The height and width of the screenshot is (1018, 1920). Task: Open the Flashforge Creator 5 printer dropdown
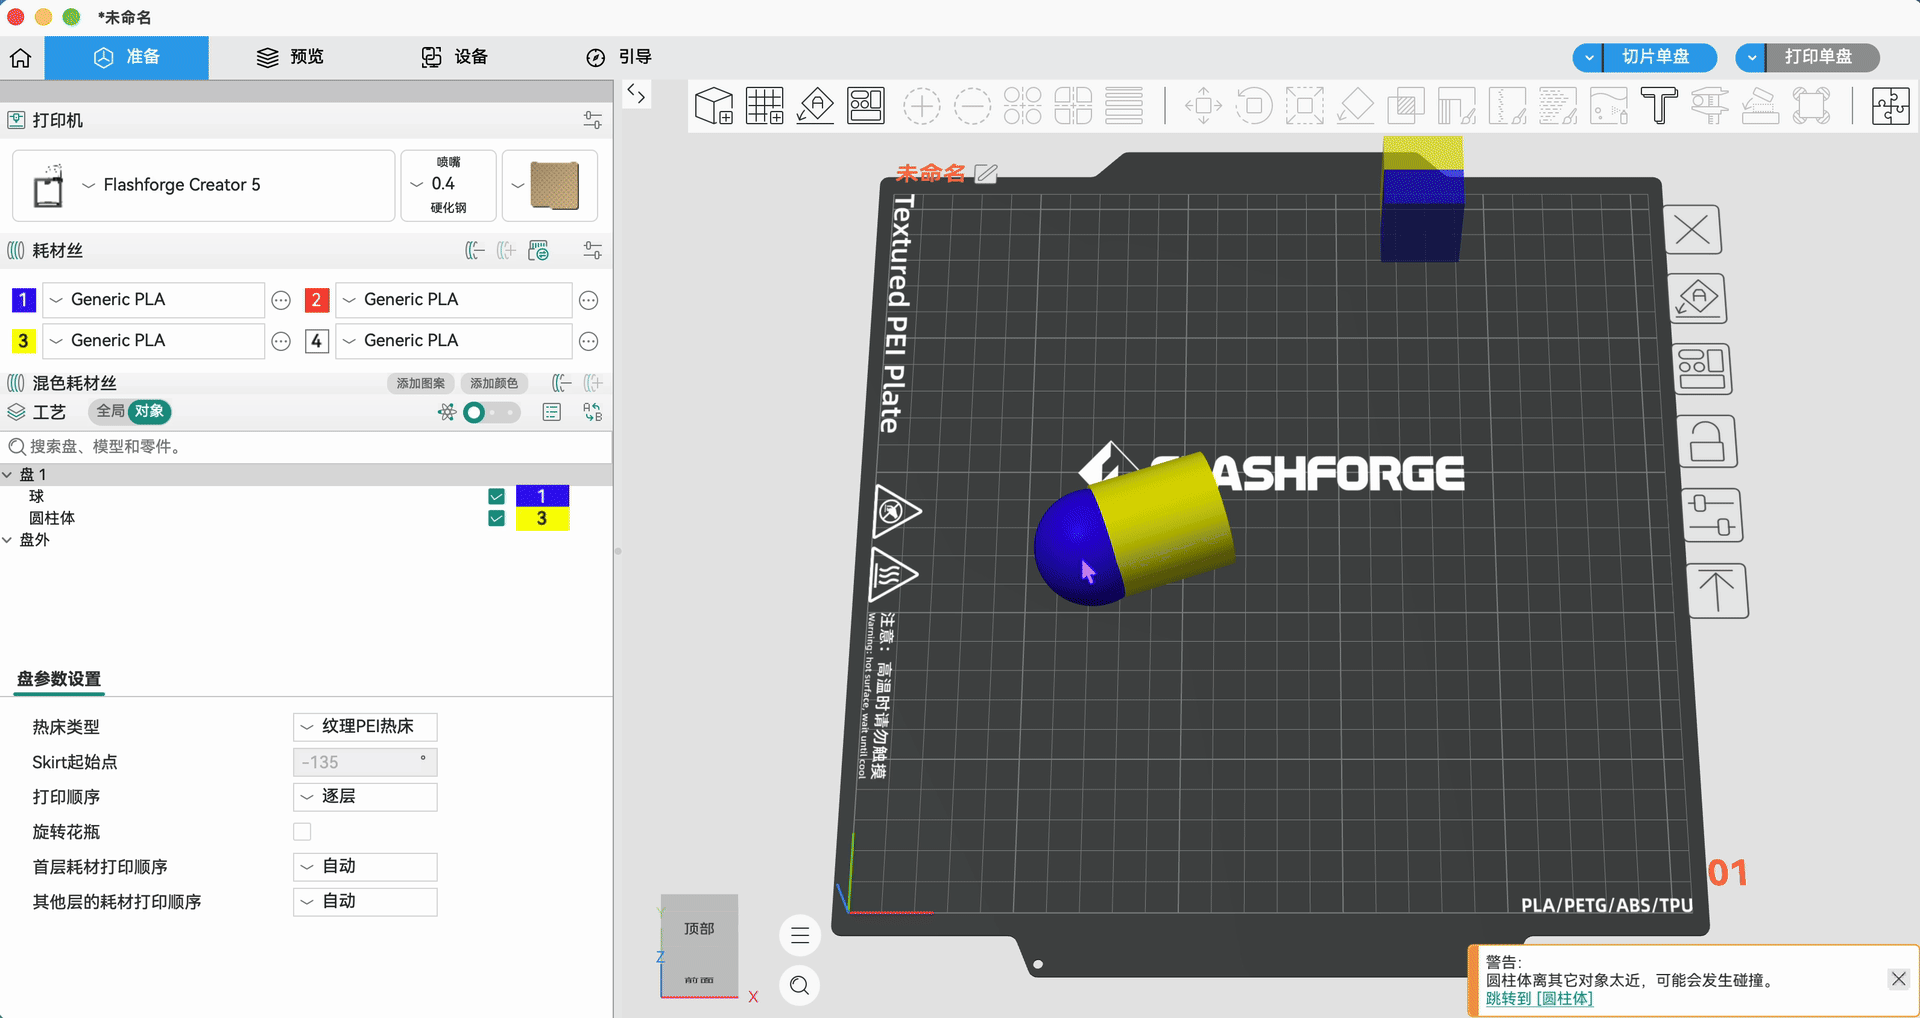204,185
